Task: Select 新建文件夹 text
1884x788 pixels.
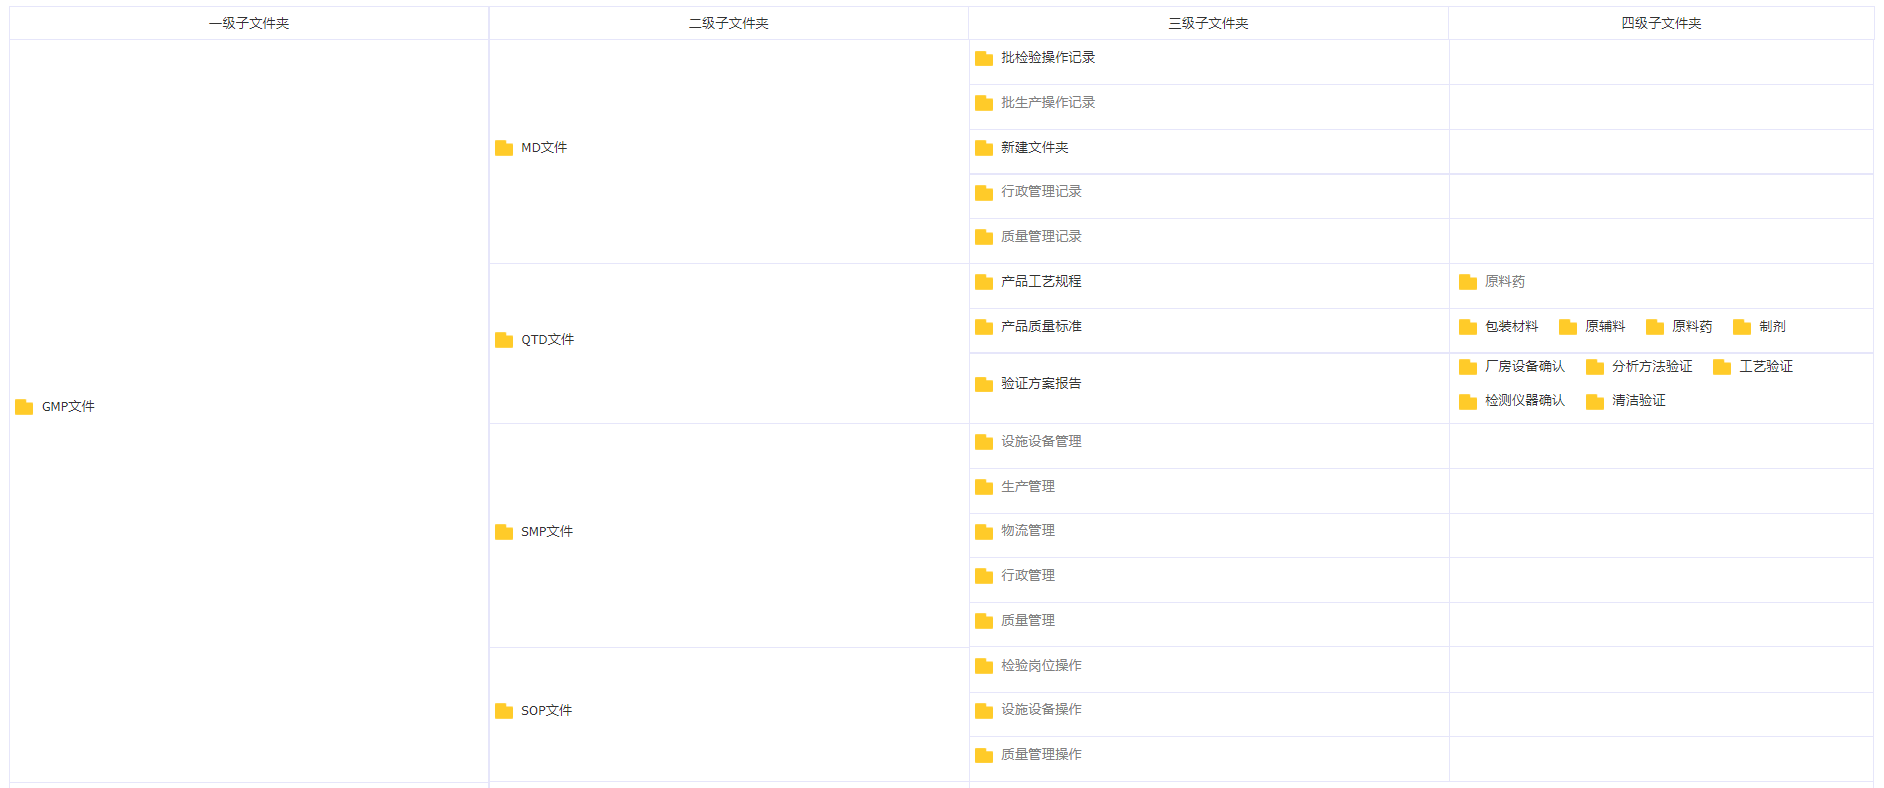Action: pyautogui.click(x=1035, y=147)
